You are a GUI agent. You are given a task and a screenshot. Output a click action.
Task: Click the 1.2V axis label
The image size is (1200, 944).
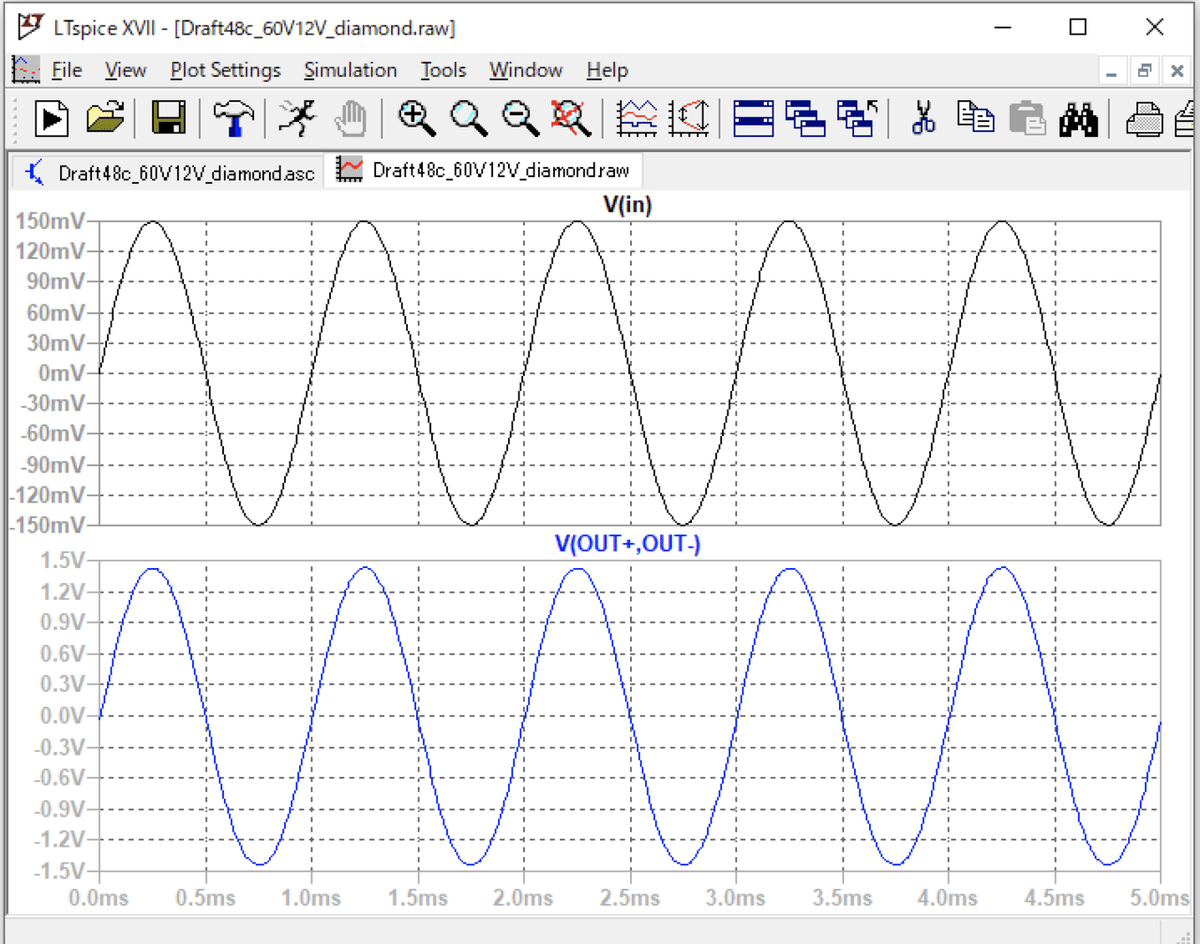(x=65, y=591)
